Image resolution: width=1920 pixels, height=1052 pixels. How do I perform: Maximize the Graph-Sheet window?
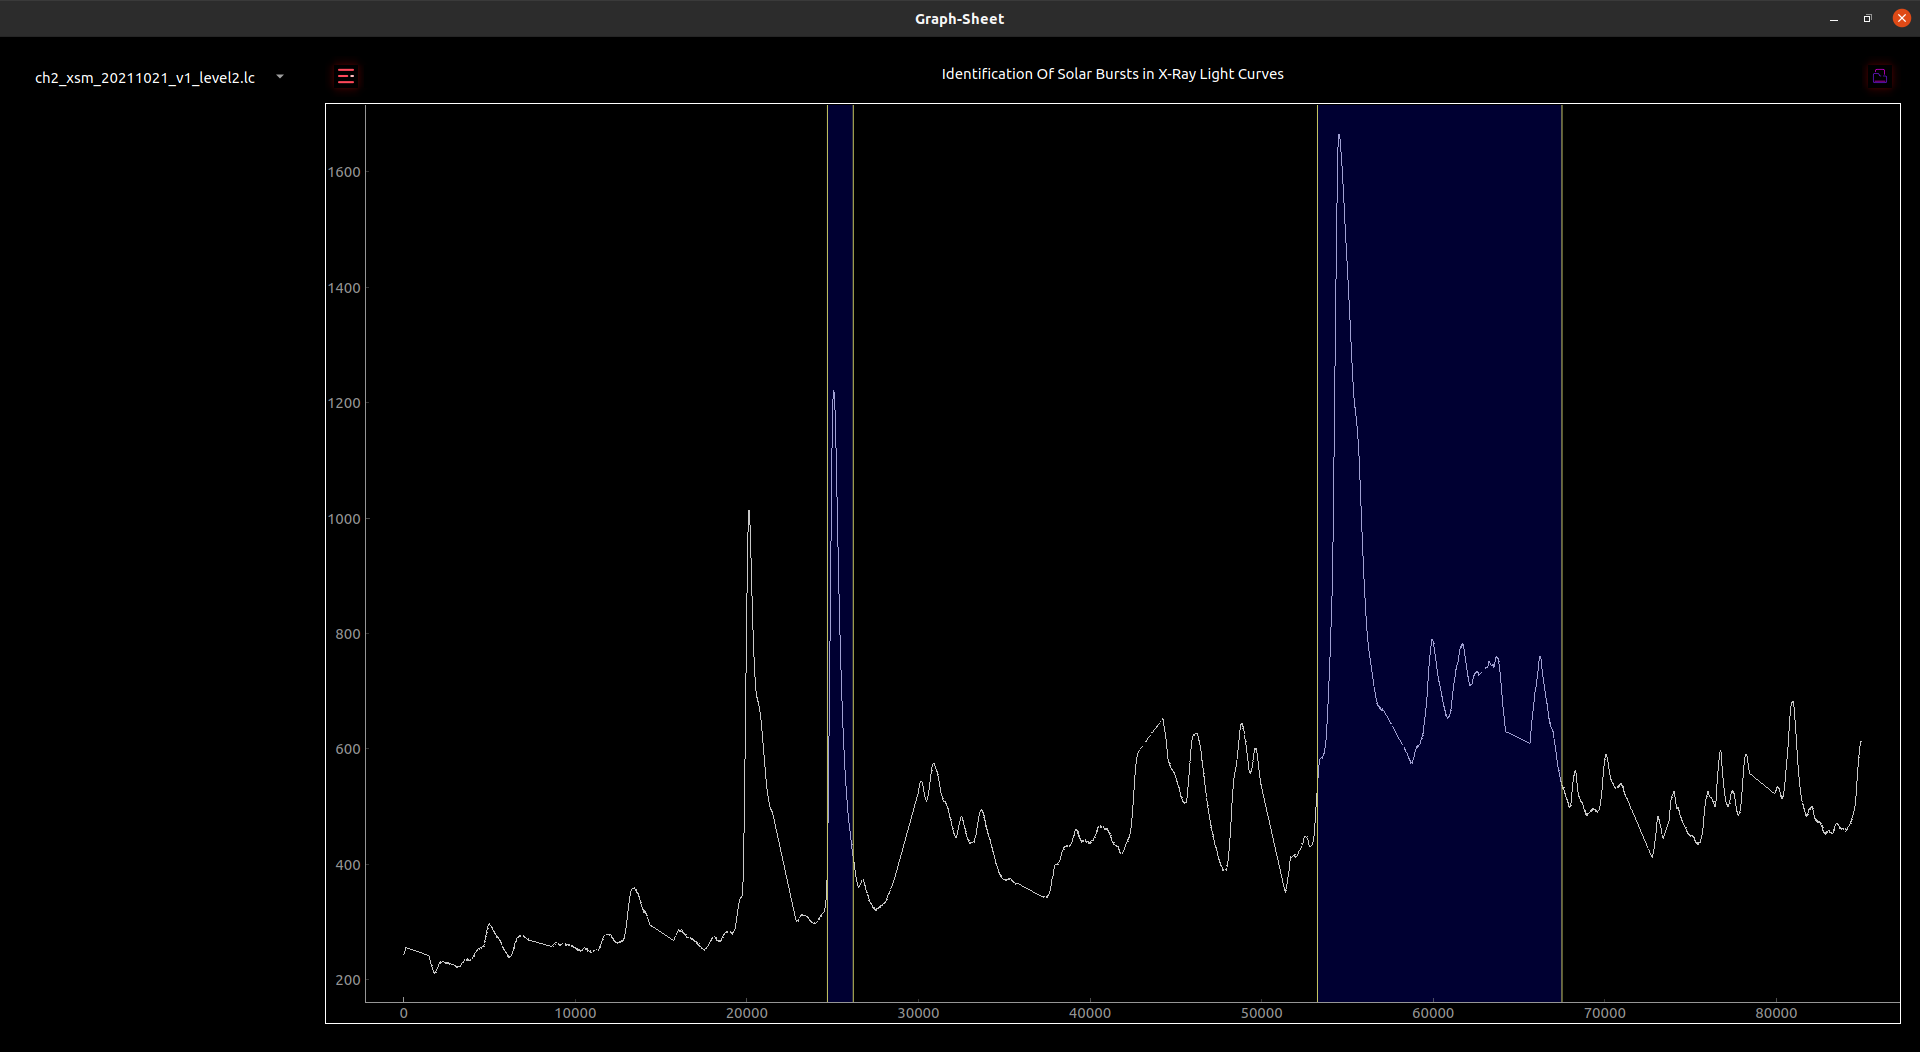coord(1867,19)
